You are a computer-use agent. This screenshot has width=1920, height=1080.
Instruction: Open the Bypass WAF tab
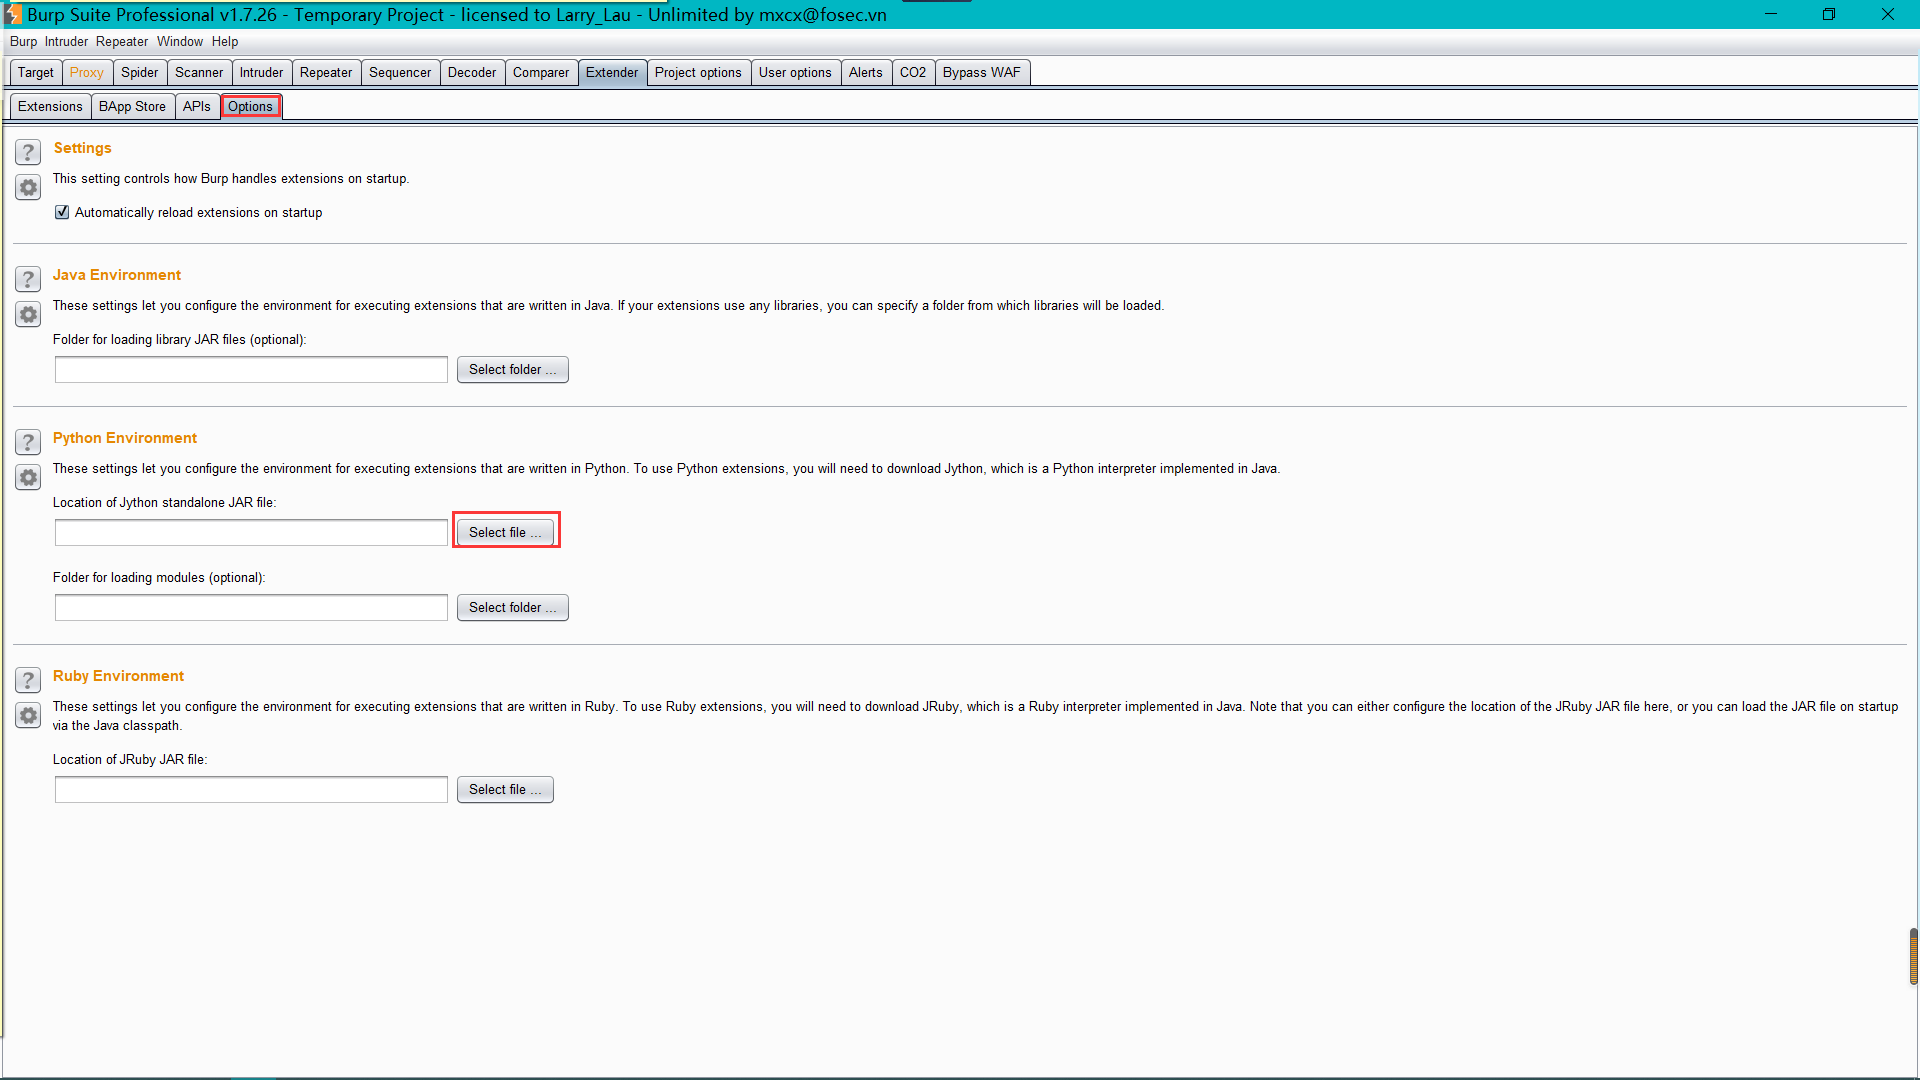click(x=981, y=72)
